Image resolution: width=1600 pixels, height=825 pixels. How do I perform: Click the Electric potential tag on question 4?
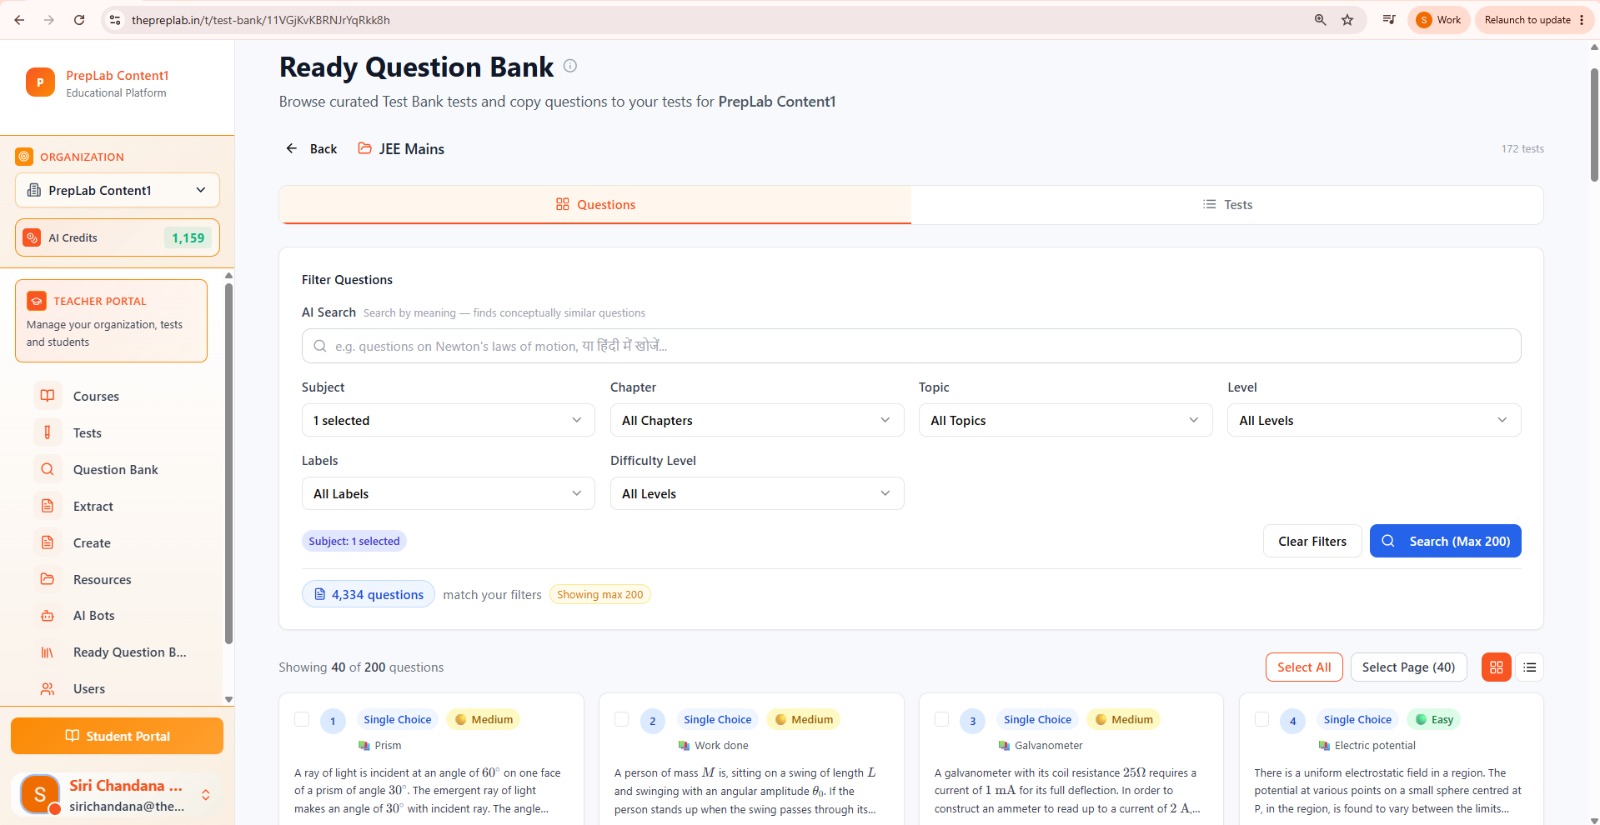(x=1367, y=746)
